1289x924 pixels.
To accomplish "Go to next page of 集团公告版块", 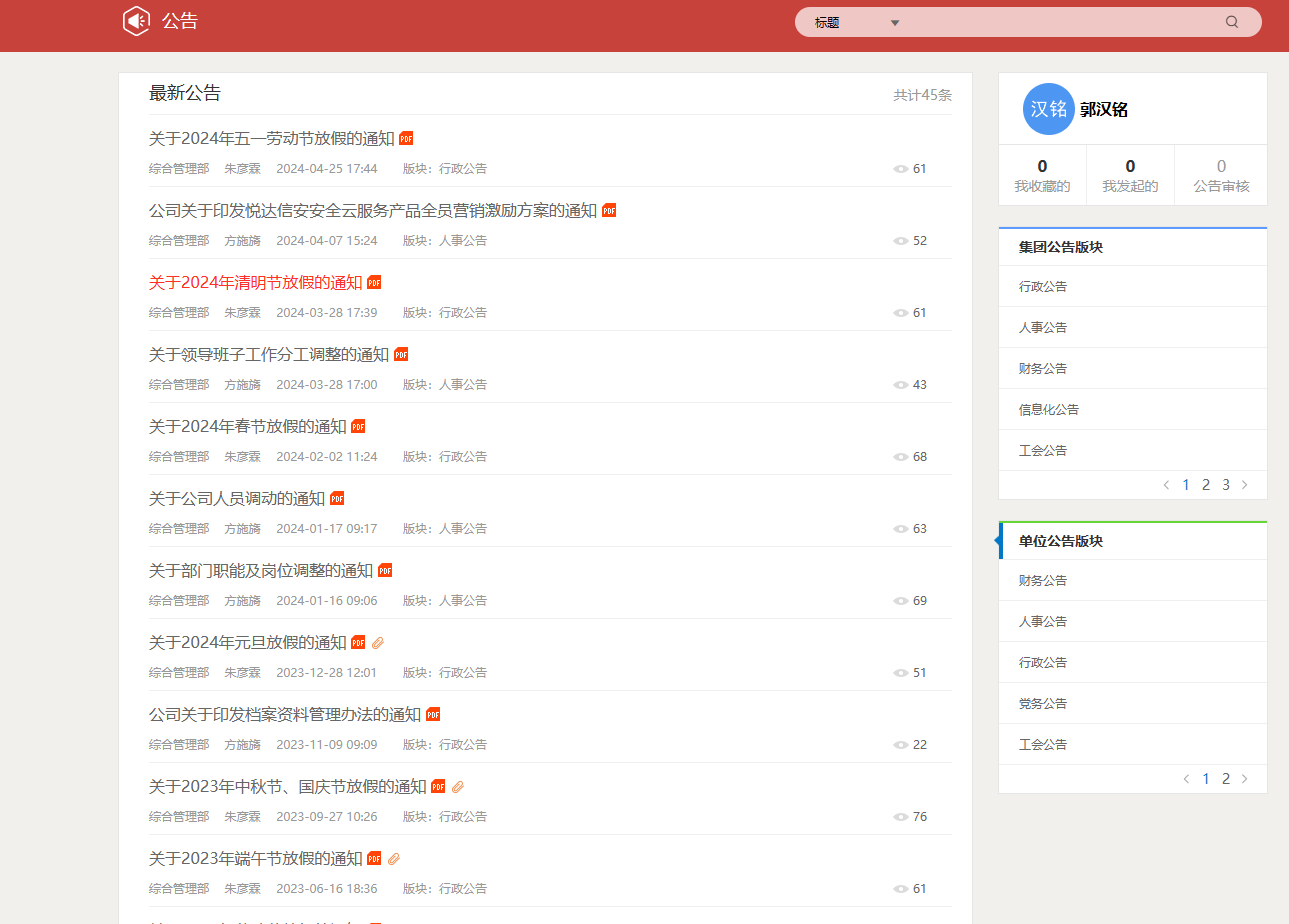I will [1245, 485].
